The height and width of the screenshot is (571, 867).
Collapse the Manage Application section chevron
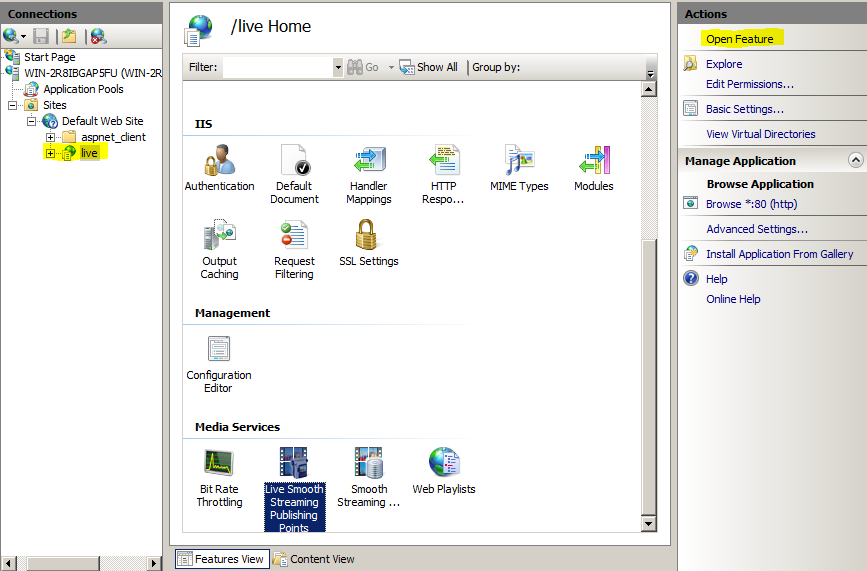[855, 160]
